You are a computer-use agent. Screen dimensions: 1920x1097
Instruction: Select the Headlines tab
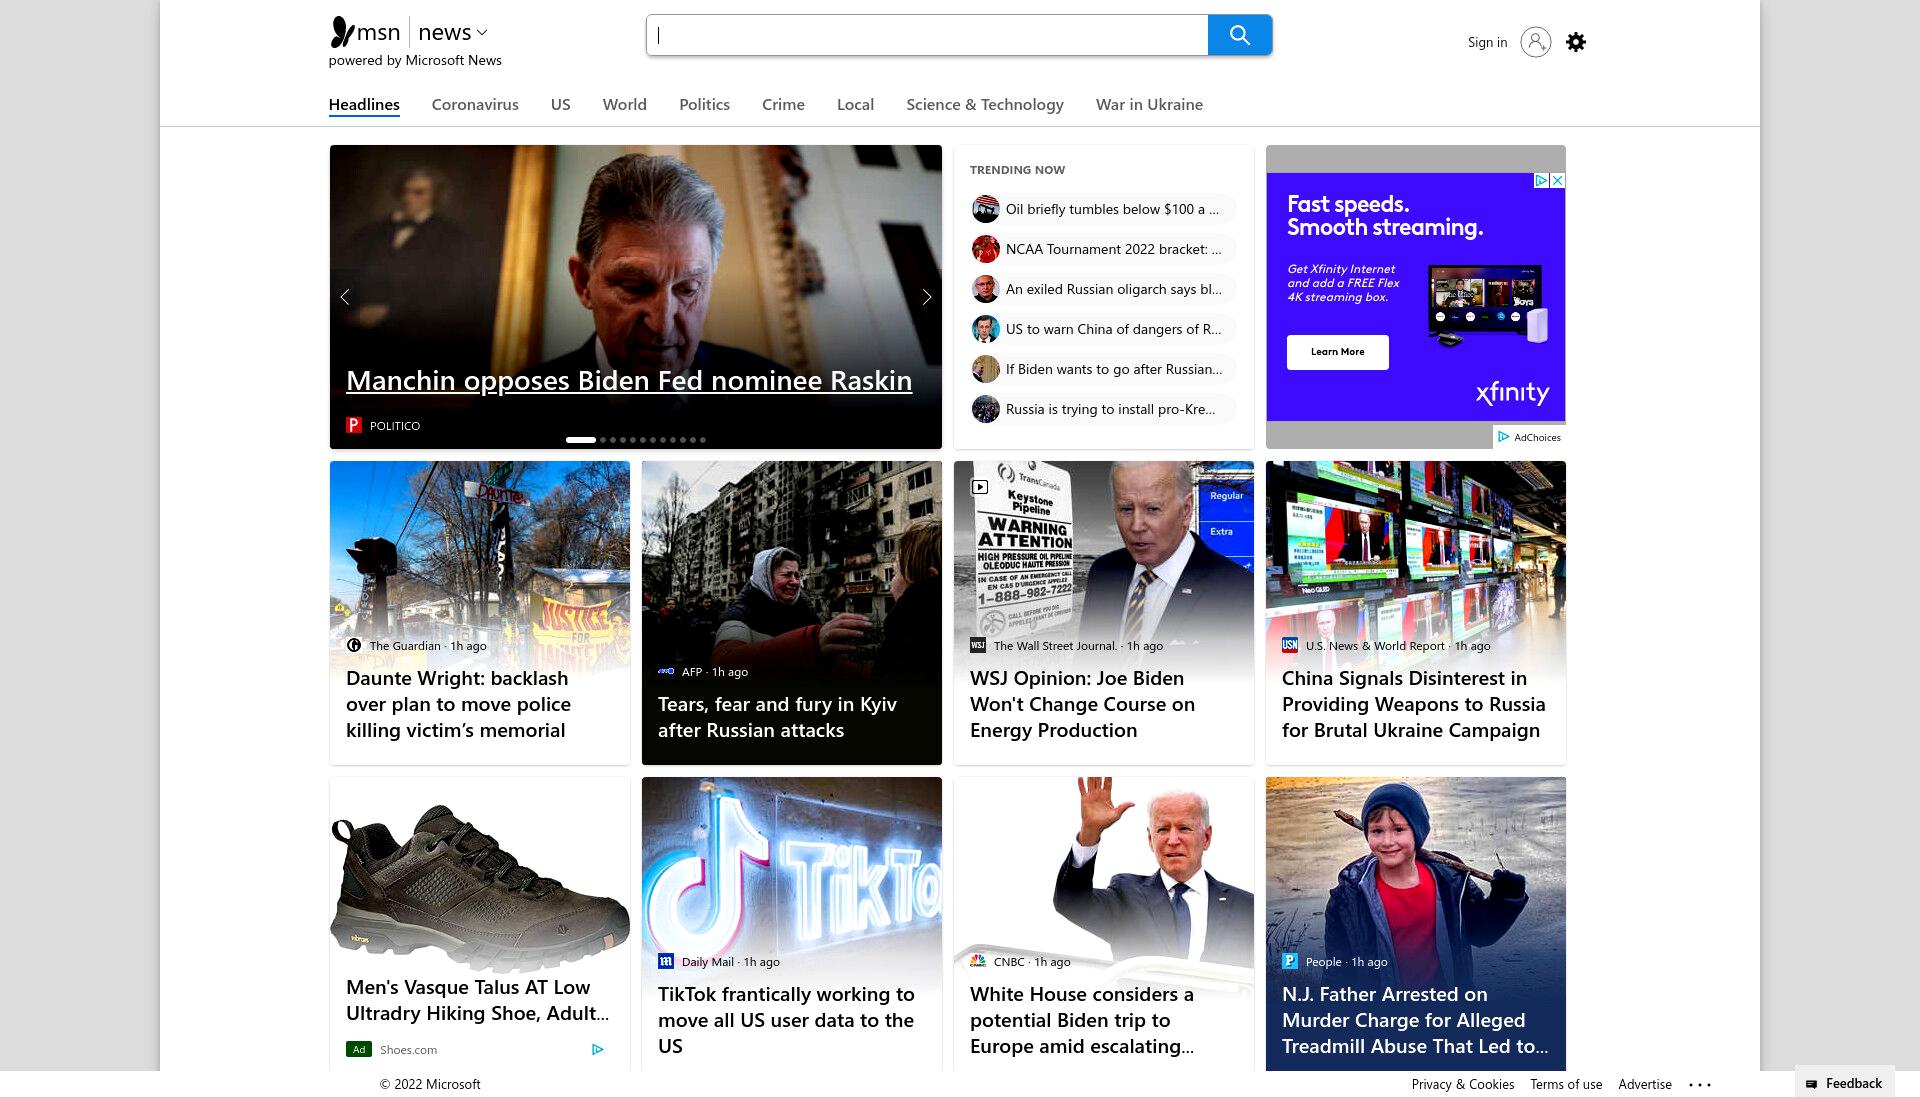tap(364, 104)
